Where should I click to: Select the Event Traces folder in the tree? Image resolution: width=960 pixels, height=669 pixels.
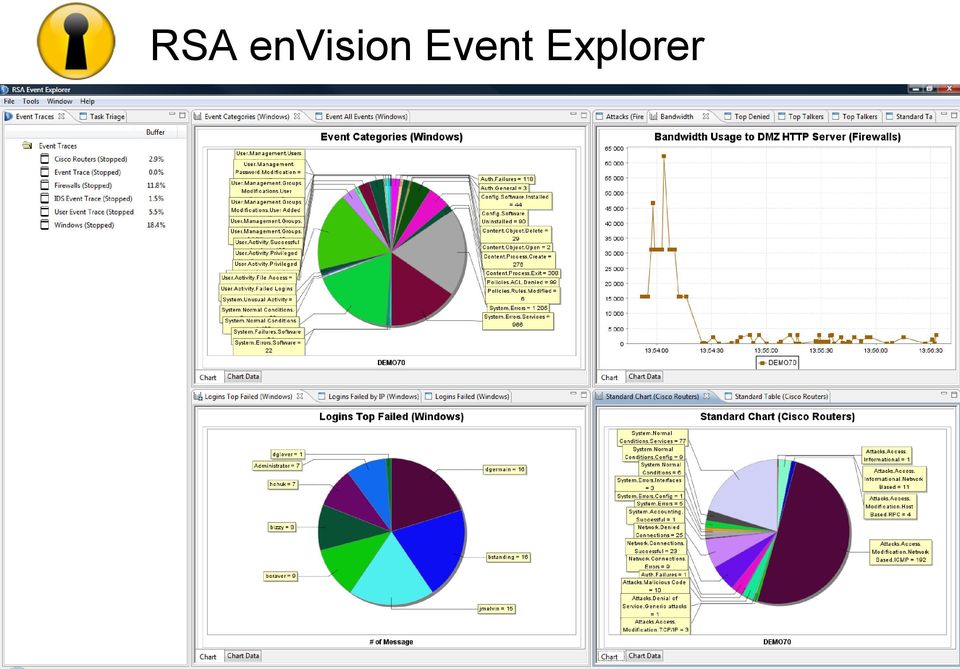(x=50, y=146)
